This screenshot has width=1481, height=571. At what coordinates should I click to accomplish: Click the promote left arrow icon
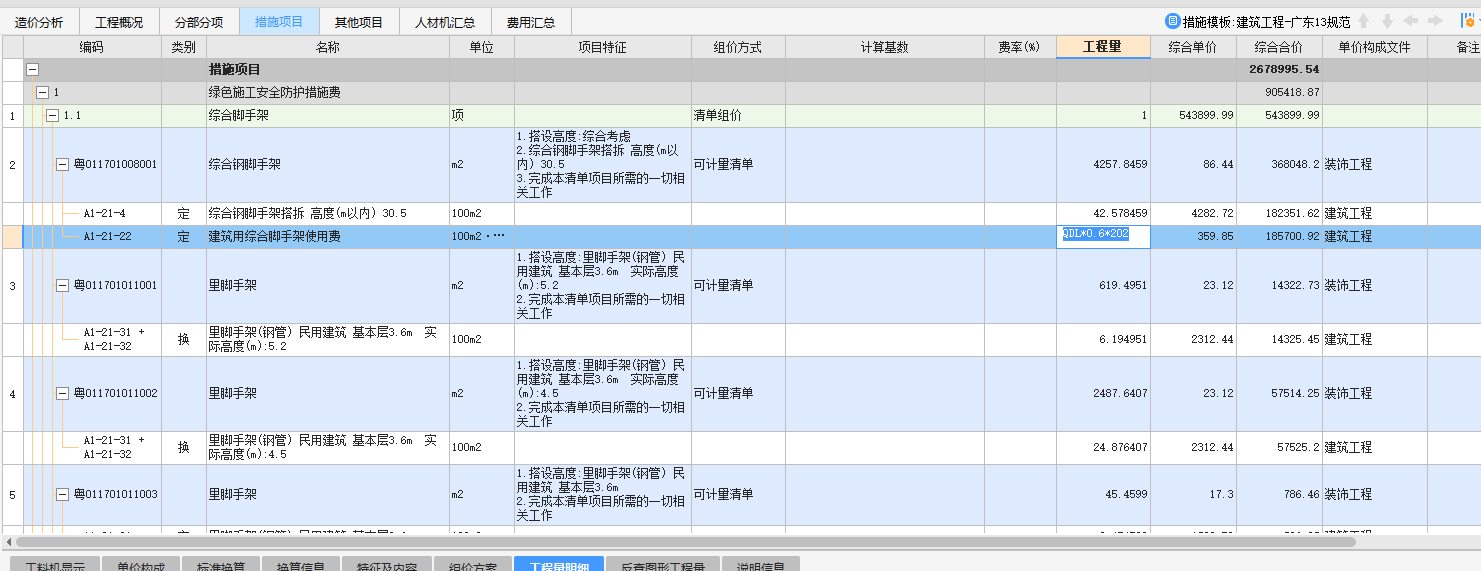coord(1411,21)
